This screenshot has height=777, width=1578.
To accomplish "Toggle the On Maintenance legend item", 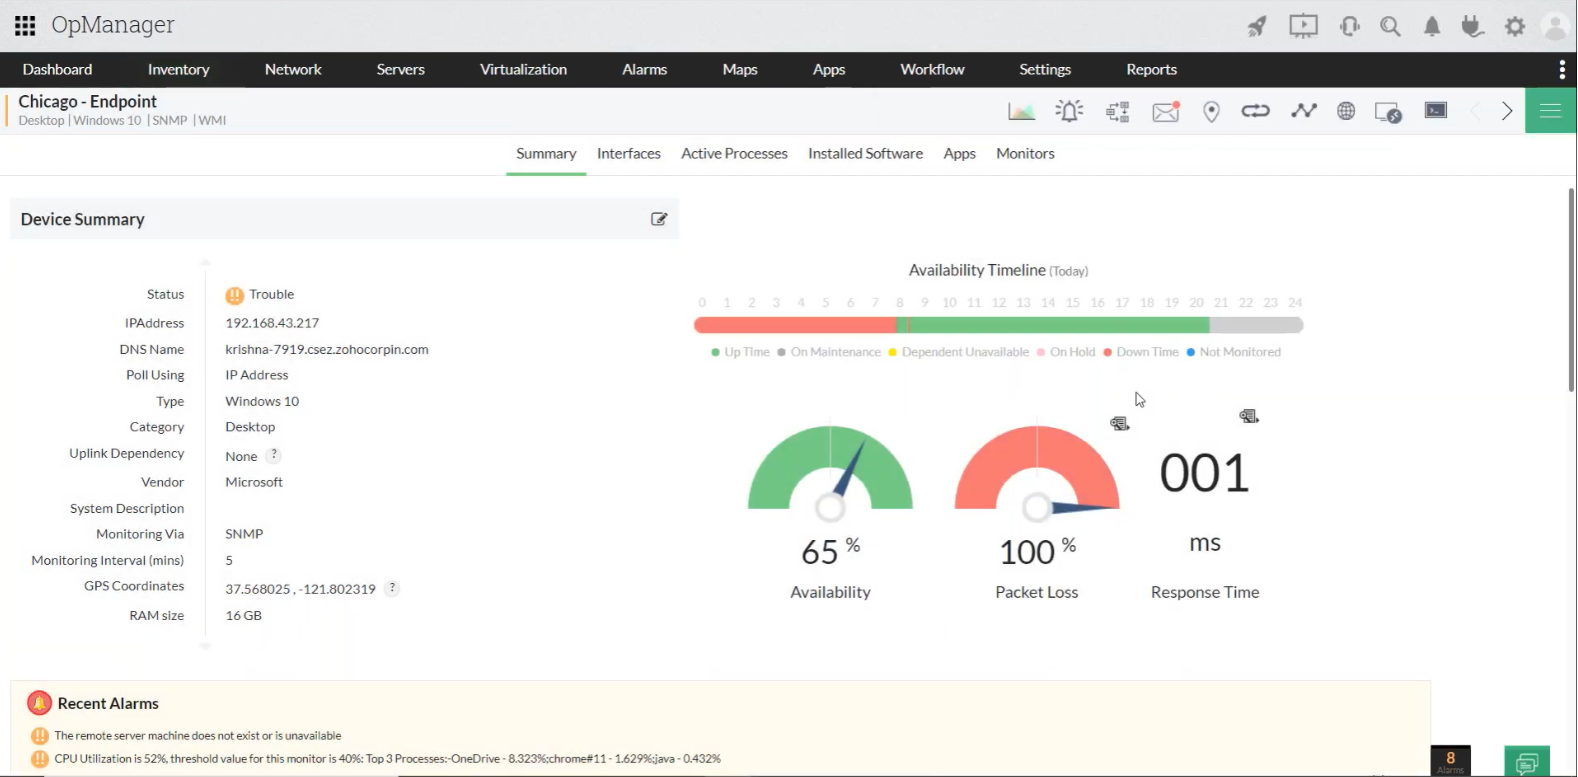I will click(829, 352).
